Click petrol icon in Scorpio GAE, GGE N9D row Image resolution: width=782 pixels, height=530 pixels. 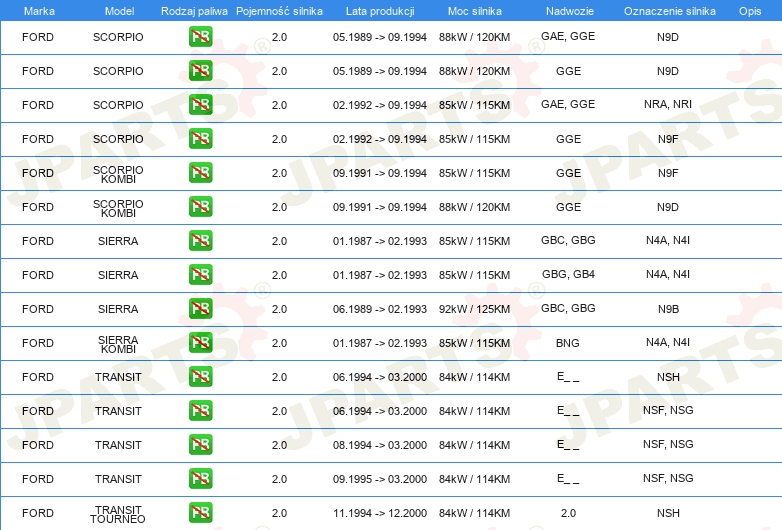pos(200,36)
